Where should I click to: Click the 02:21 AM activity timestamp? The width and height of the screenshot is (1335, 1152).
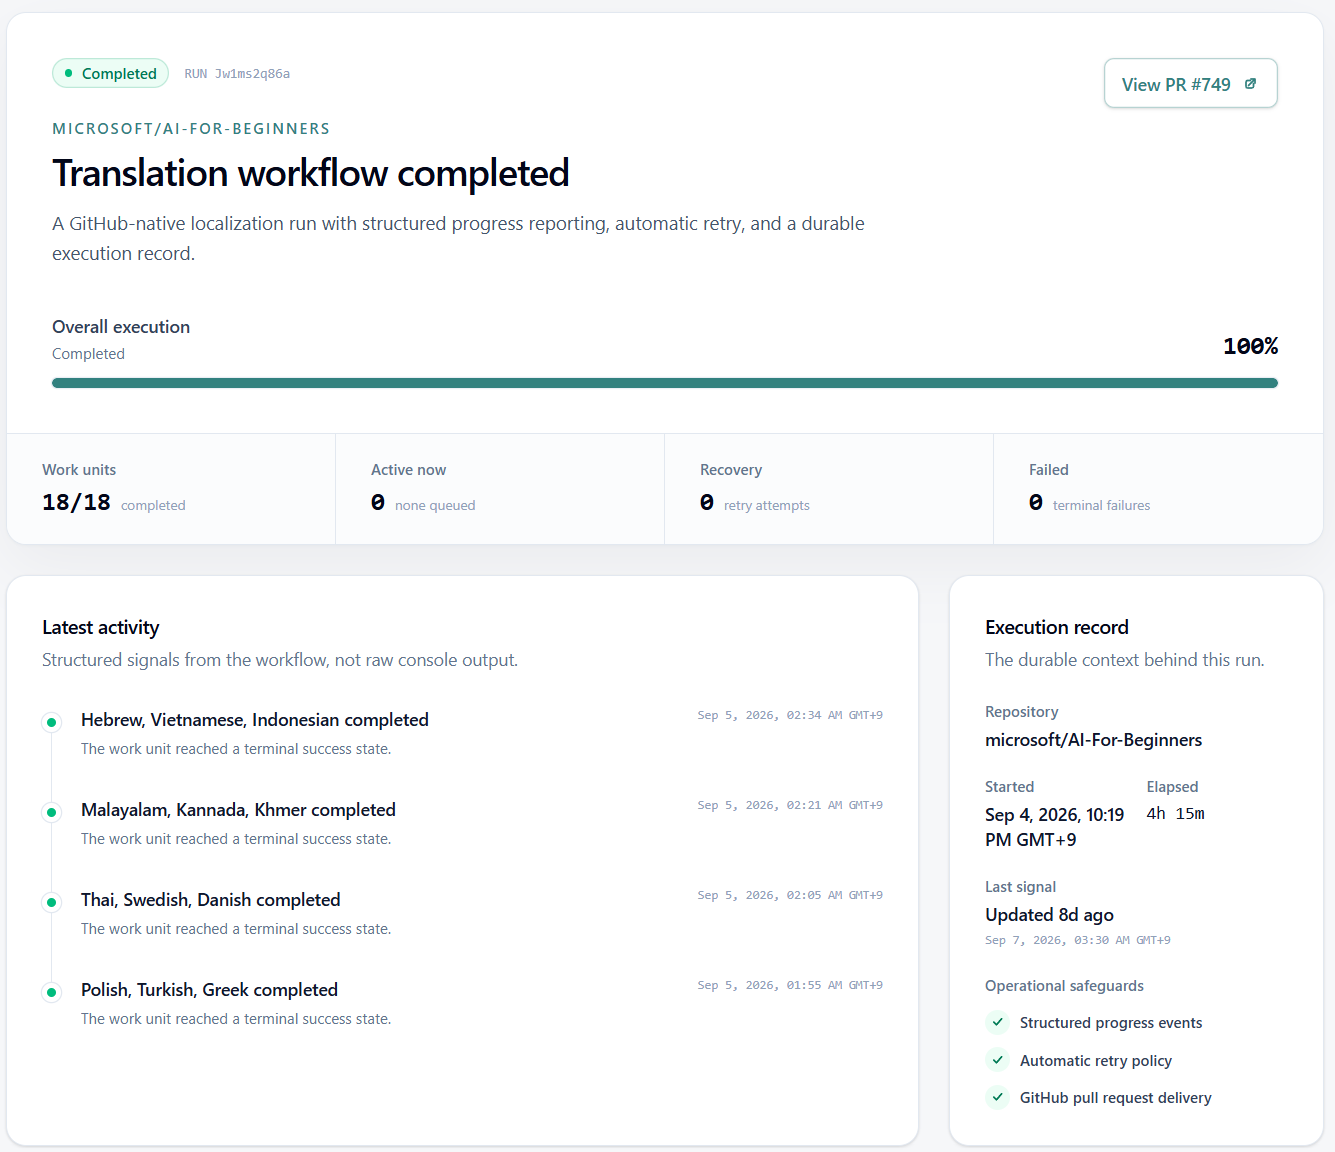coord(790,805)
